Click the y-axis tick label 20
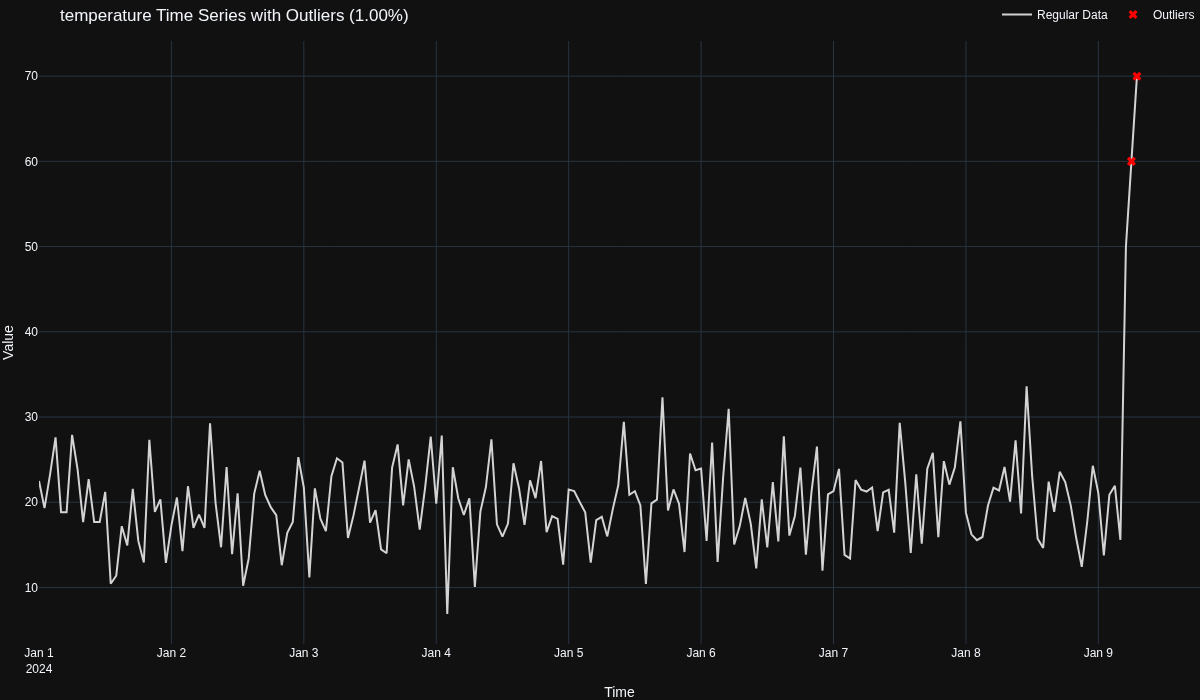 click(x=31, y=502)
